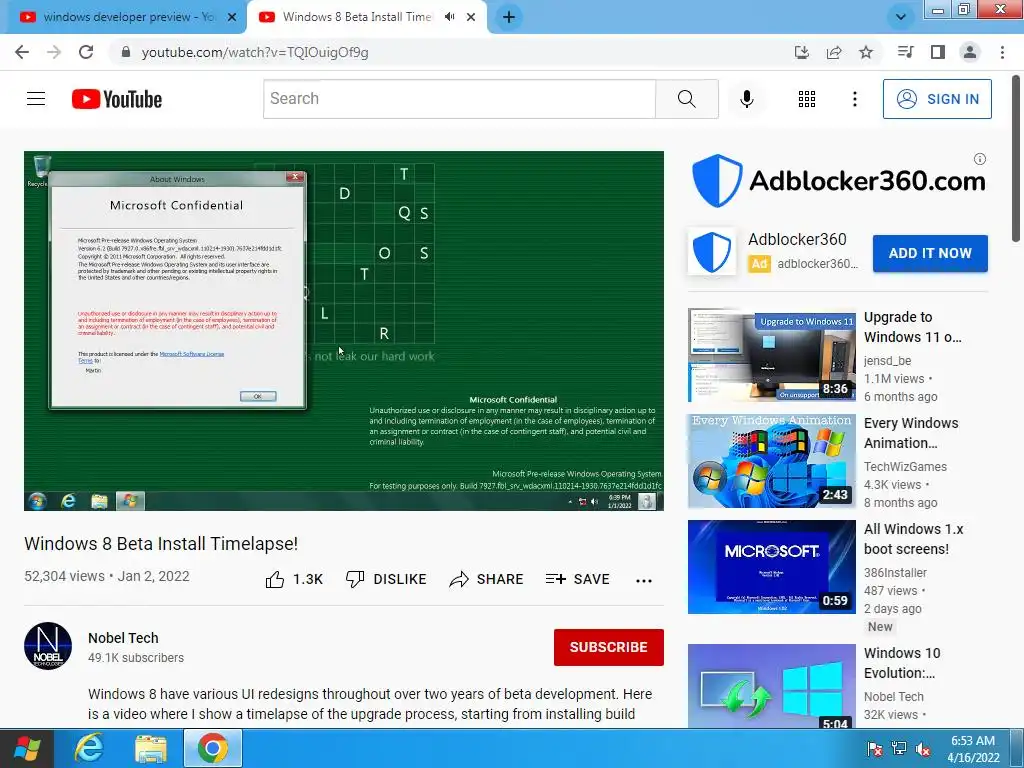Go back to the previous page
Screen dimensions: 1024x768
[22, 52]
